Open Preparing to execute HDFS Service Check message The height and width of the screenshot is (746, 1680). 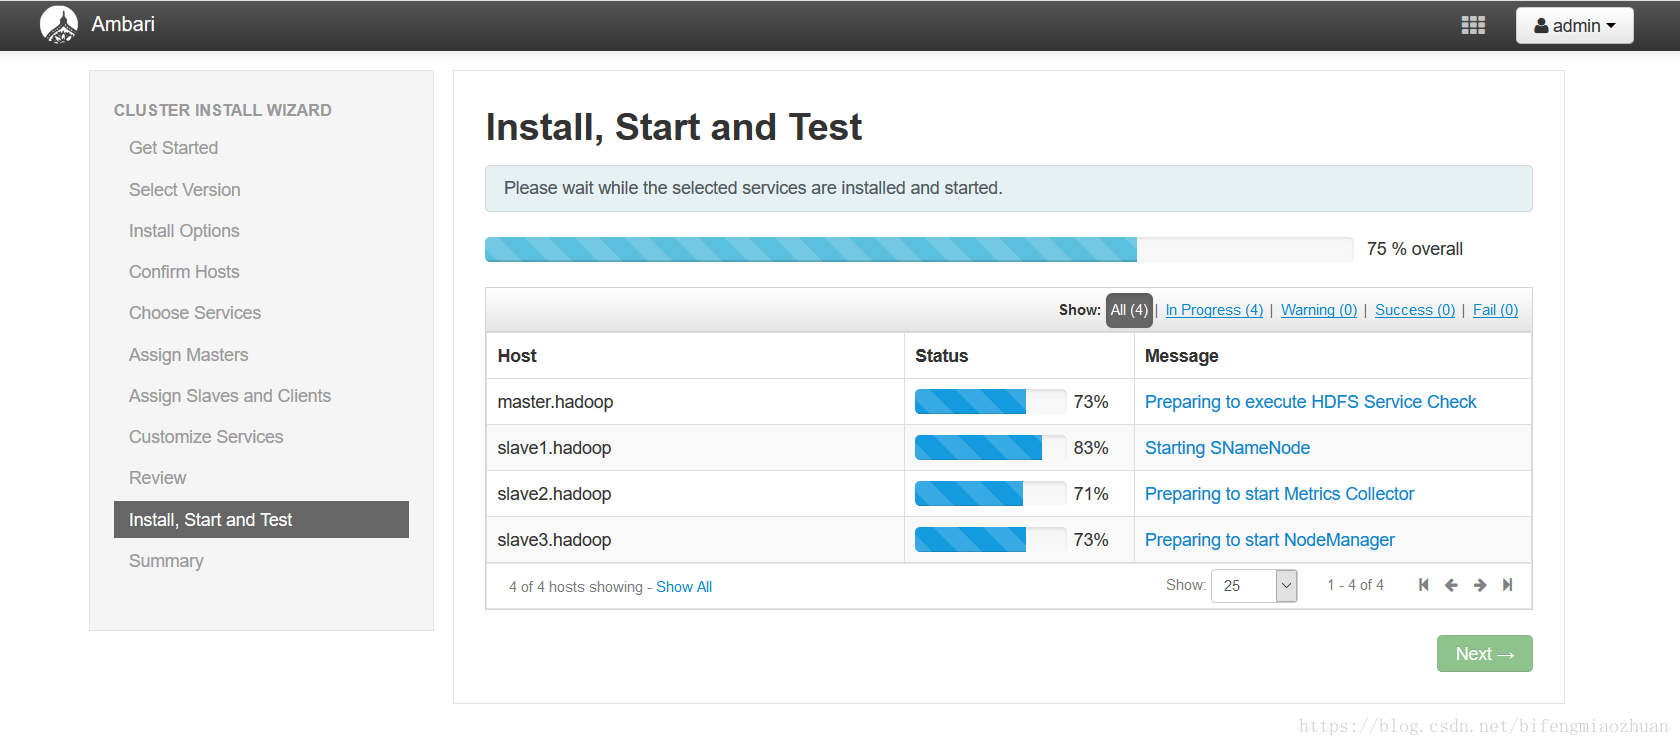tap(1310, 402)
